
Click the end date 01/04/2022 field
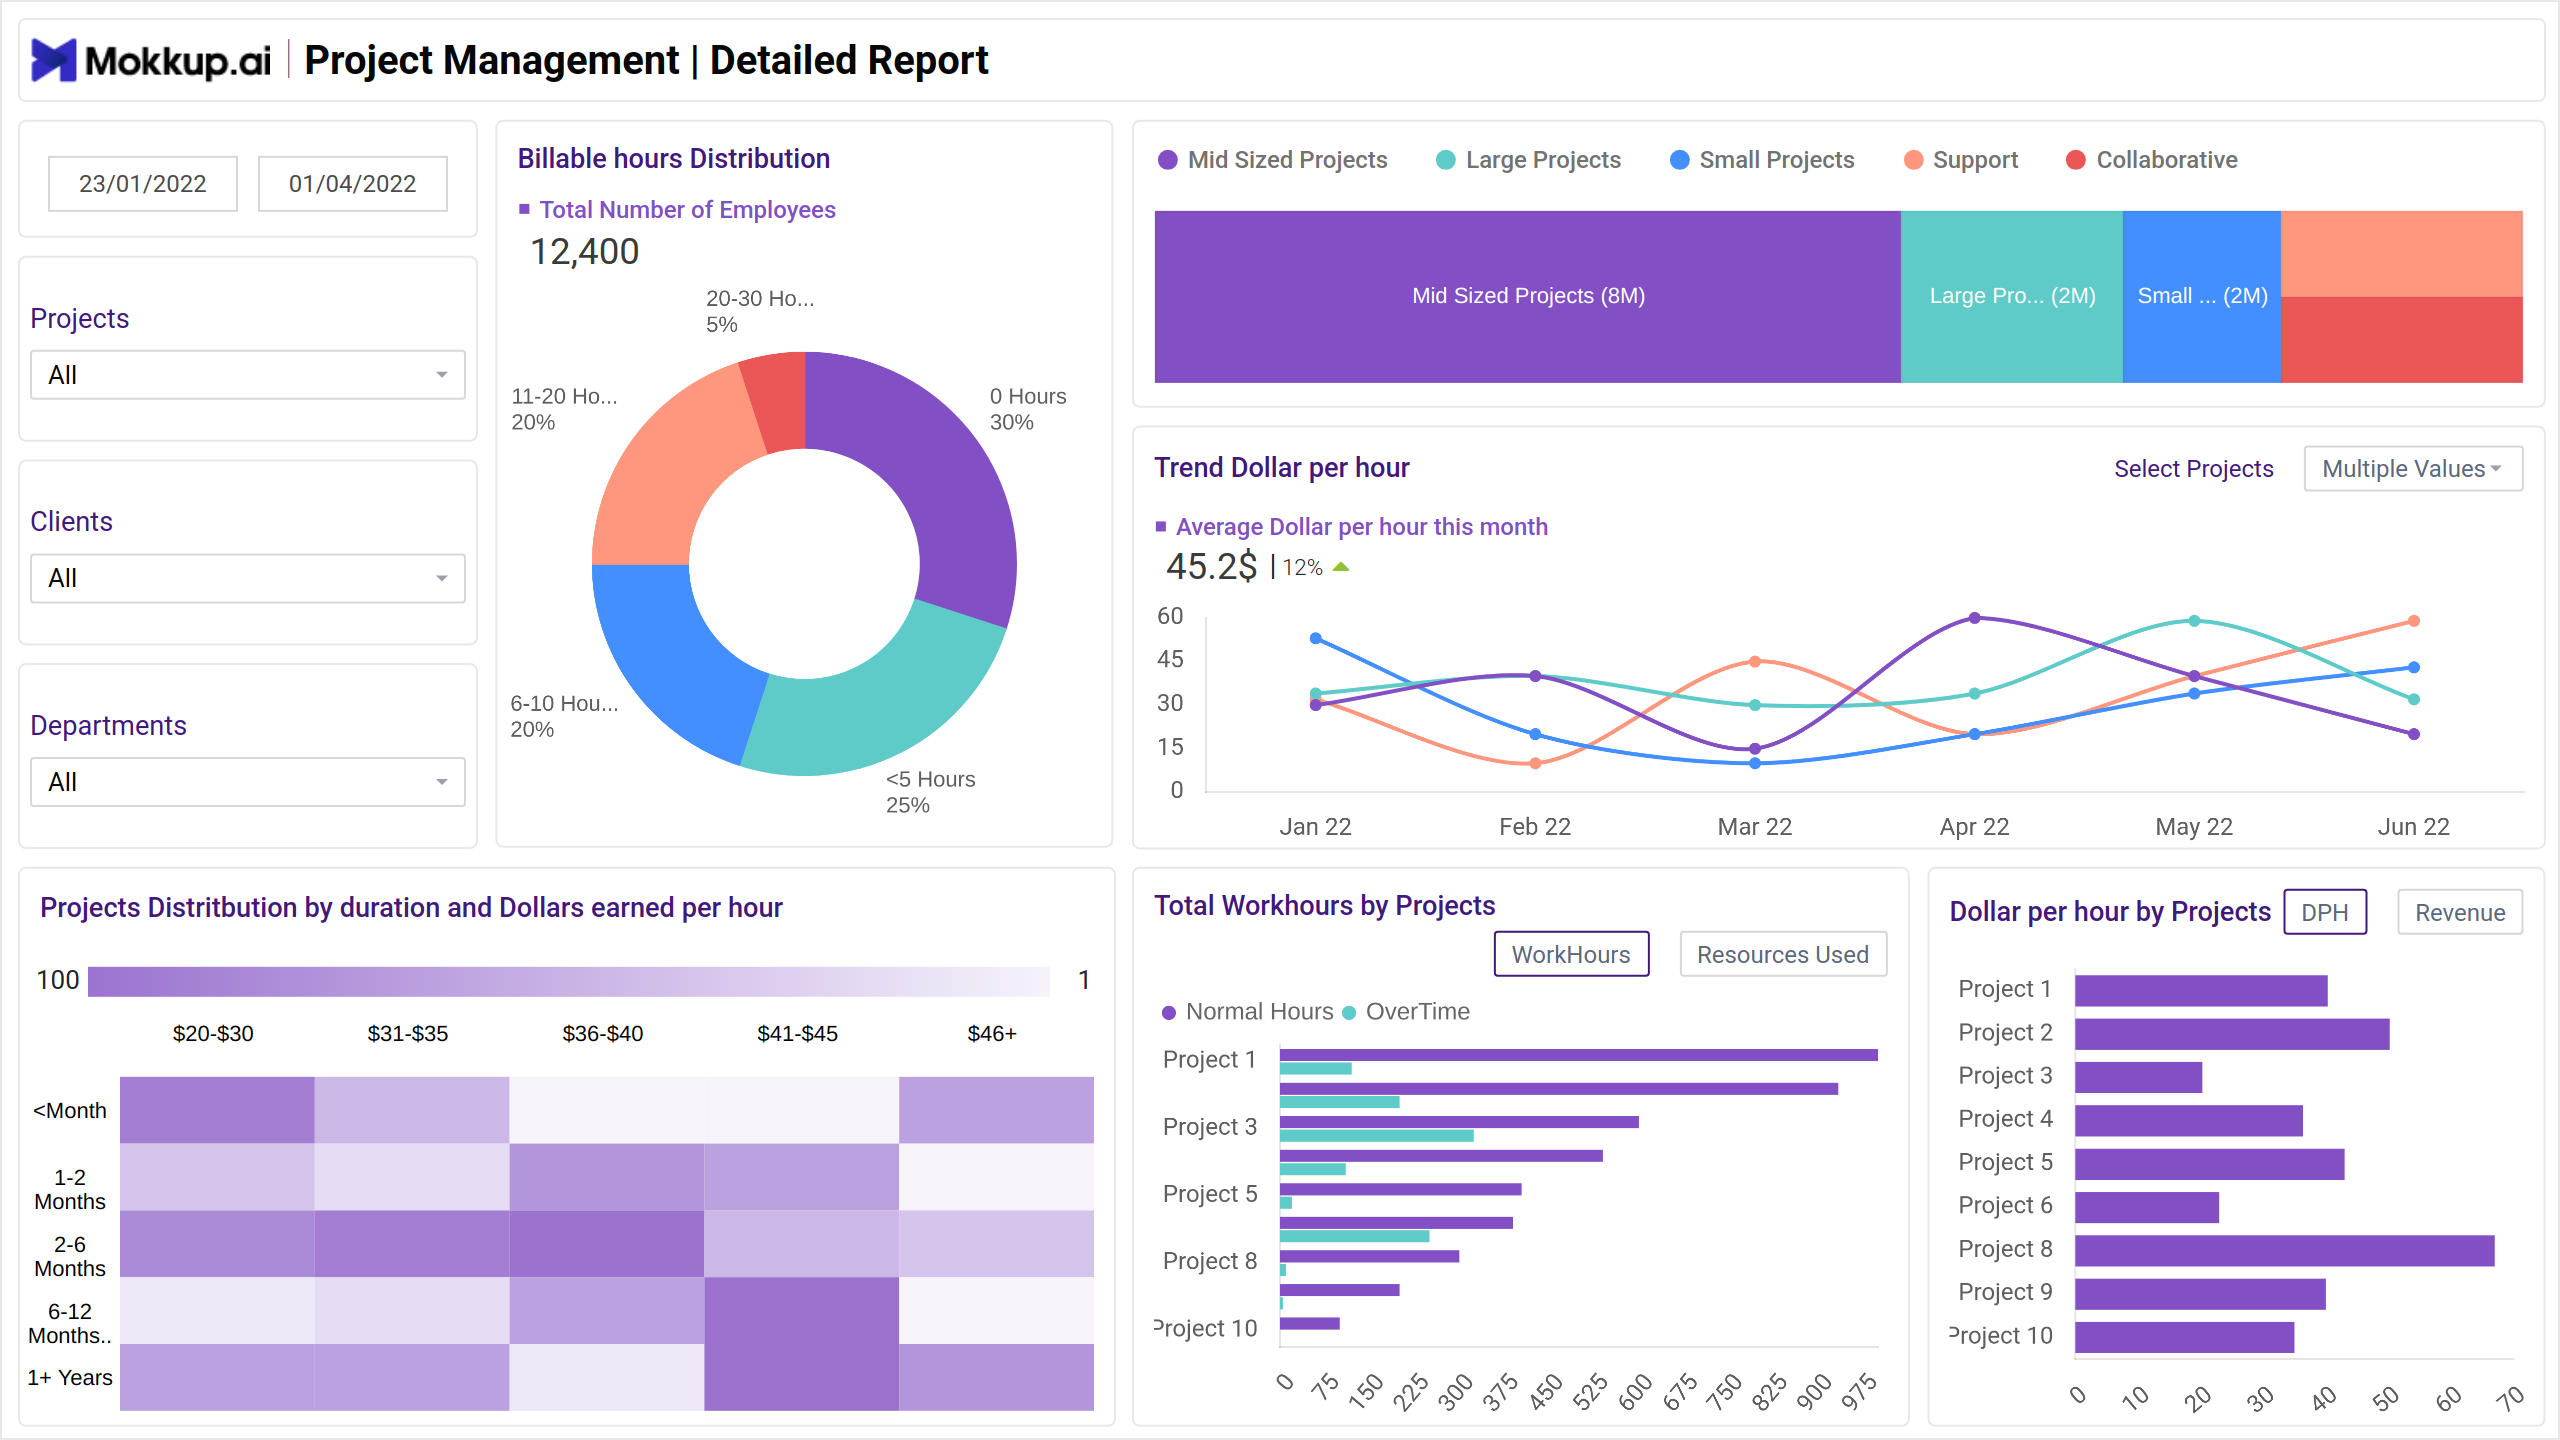352,183
